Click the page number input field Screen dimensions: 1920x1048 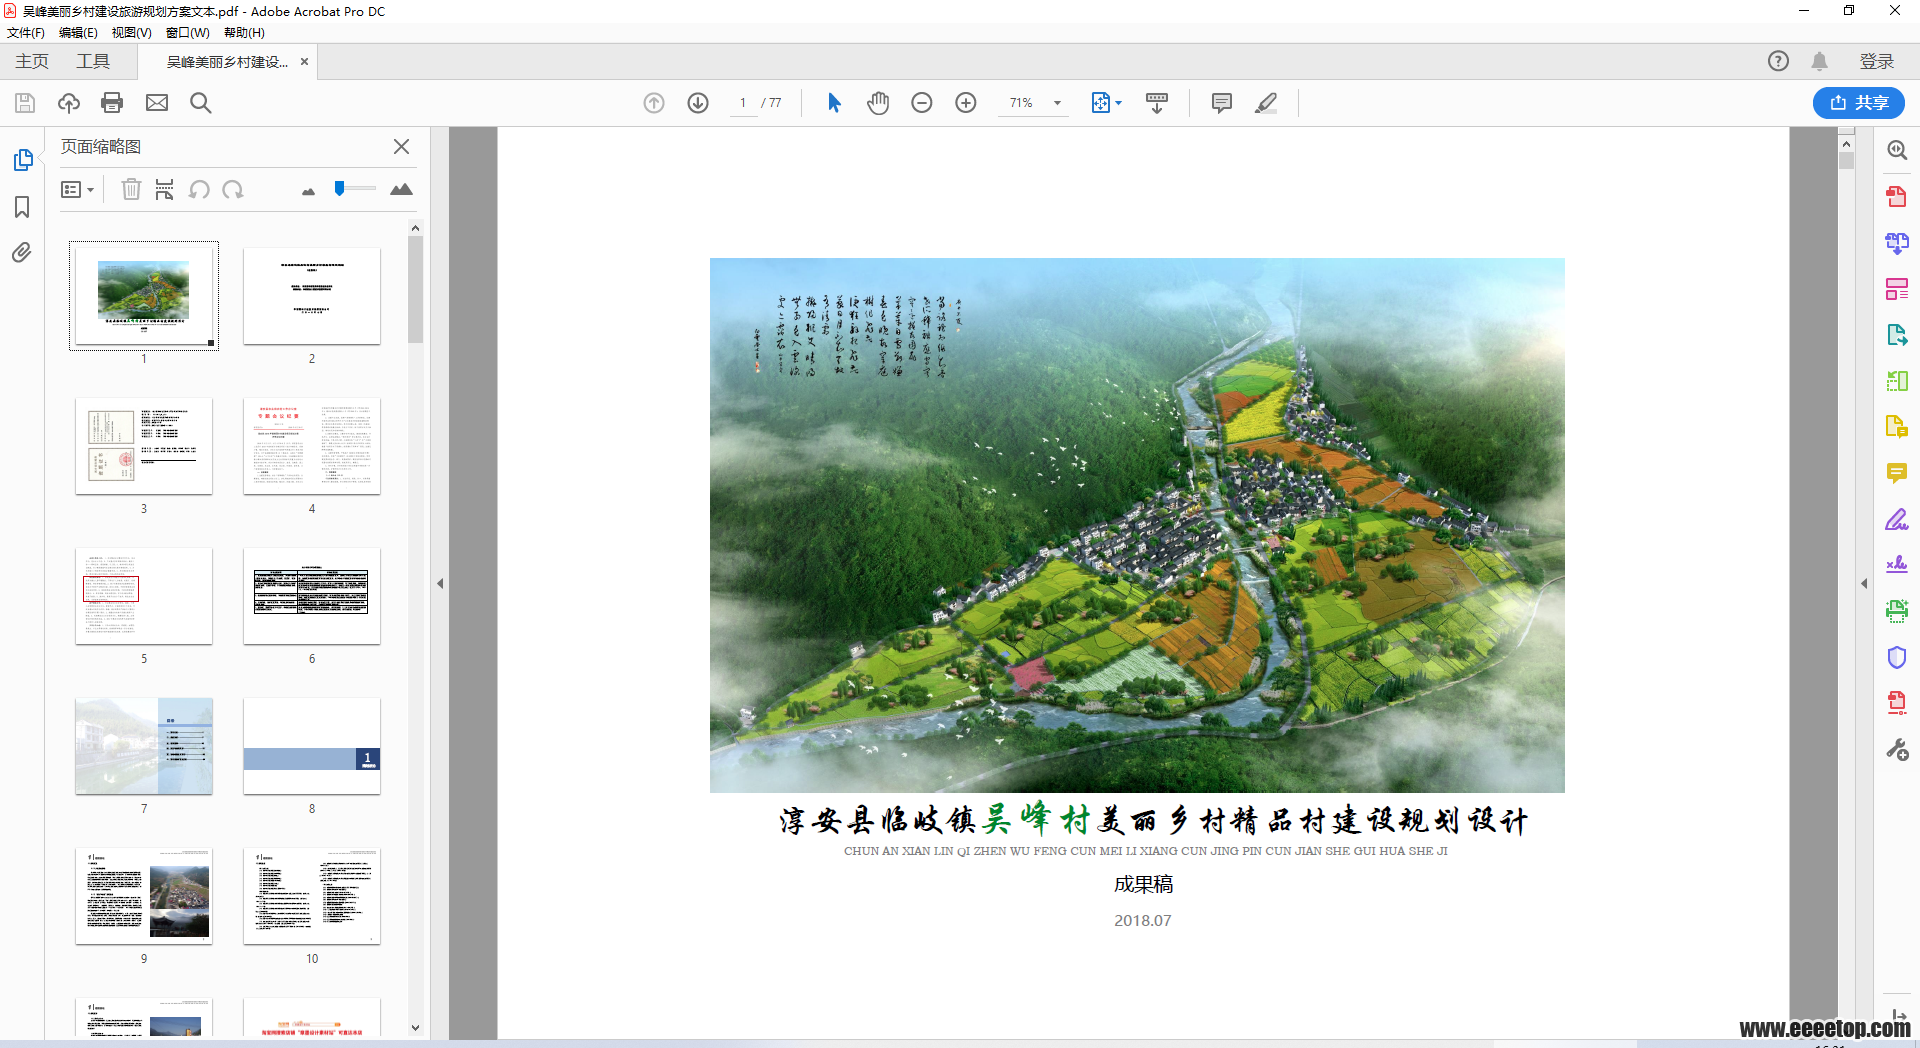[x=743, y=103]
